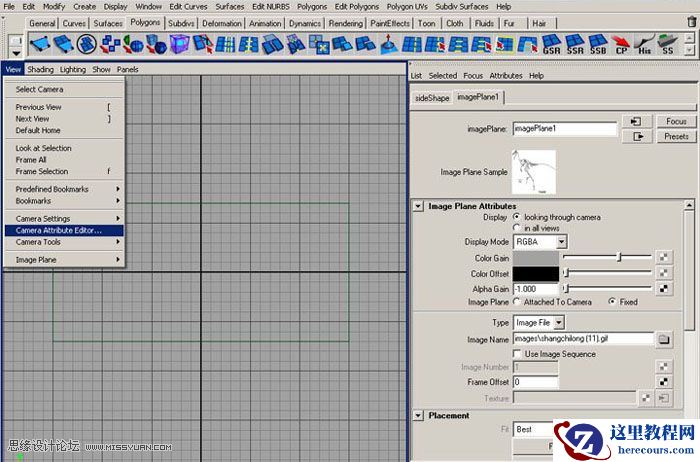Click the Frame Offset value field

coord(535,382)
